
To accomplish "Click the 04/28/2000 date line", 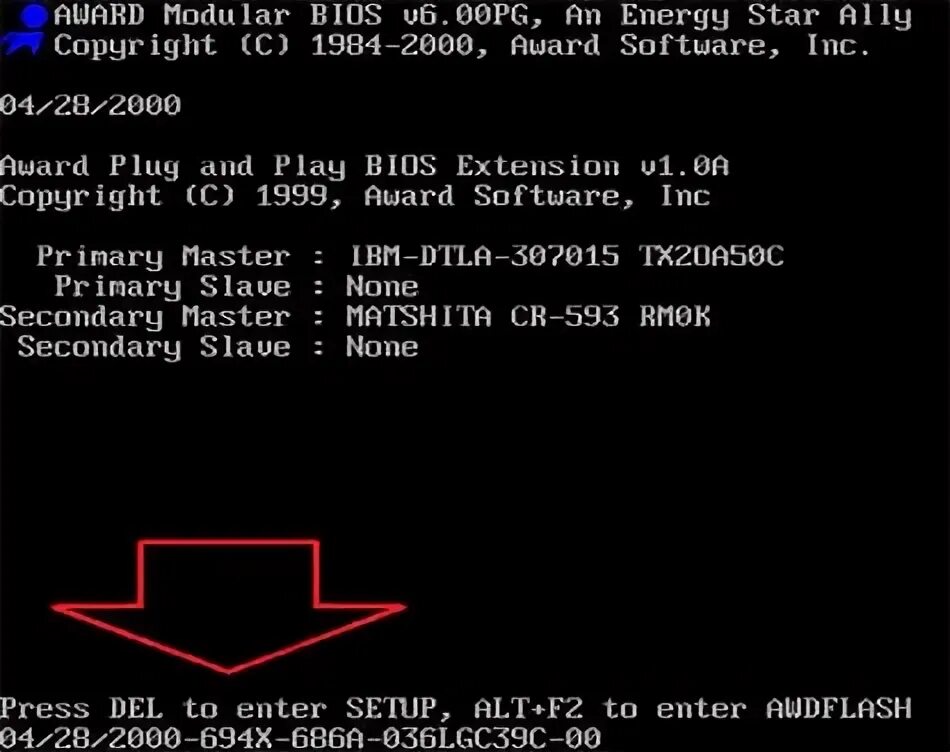I will click(90, 105).
